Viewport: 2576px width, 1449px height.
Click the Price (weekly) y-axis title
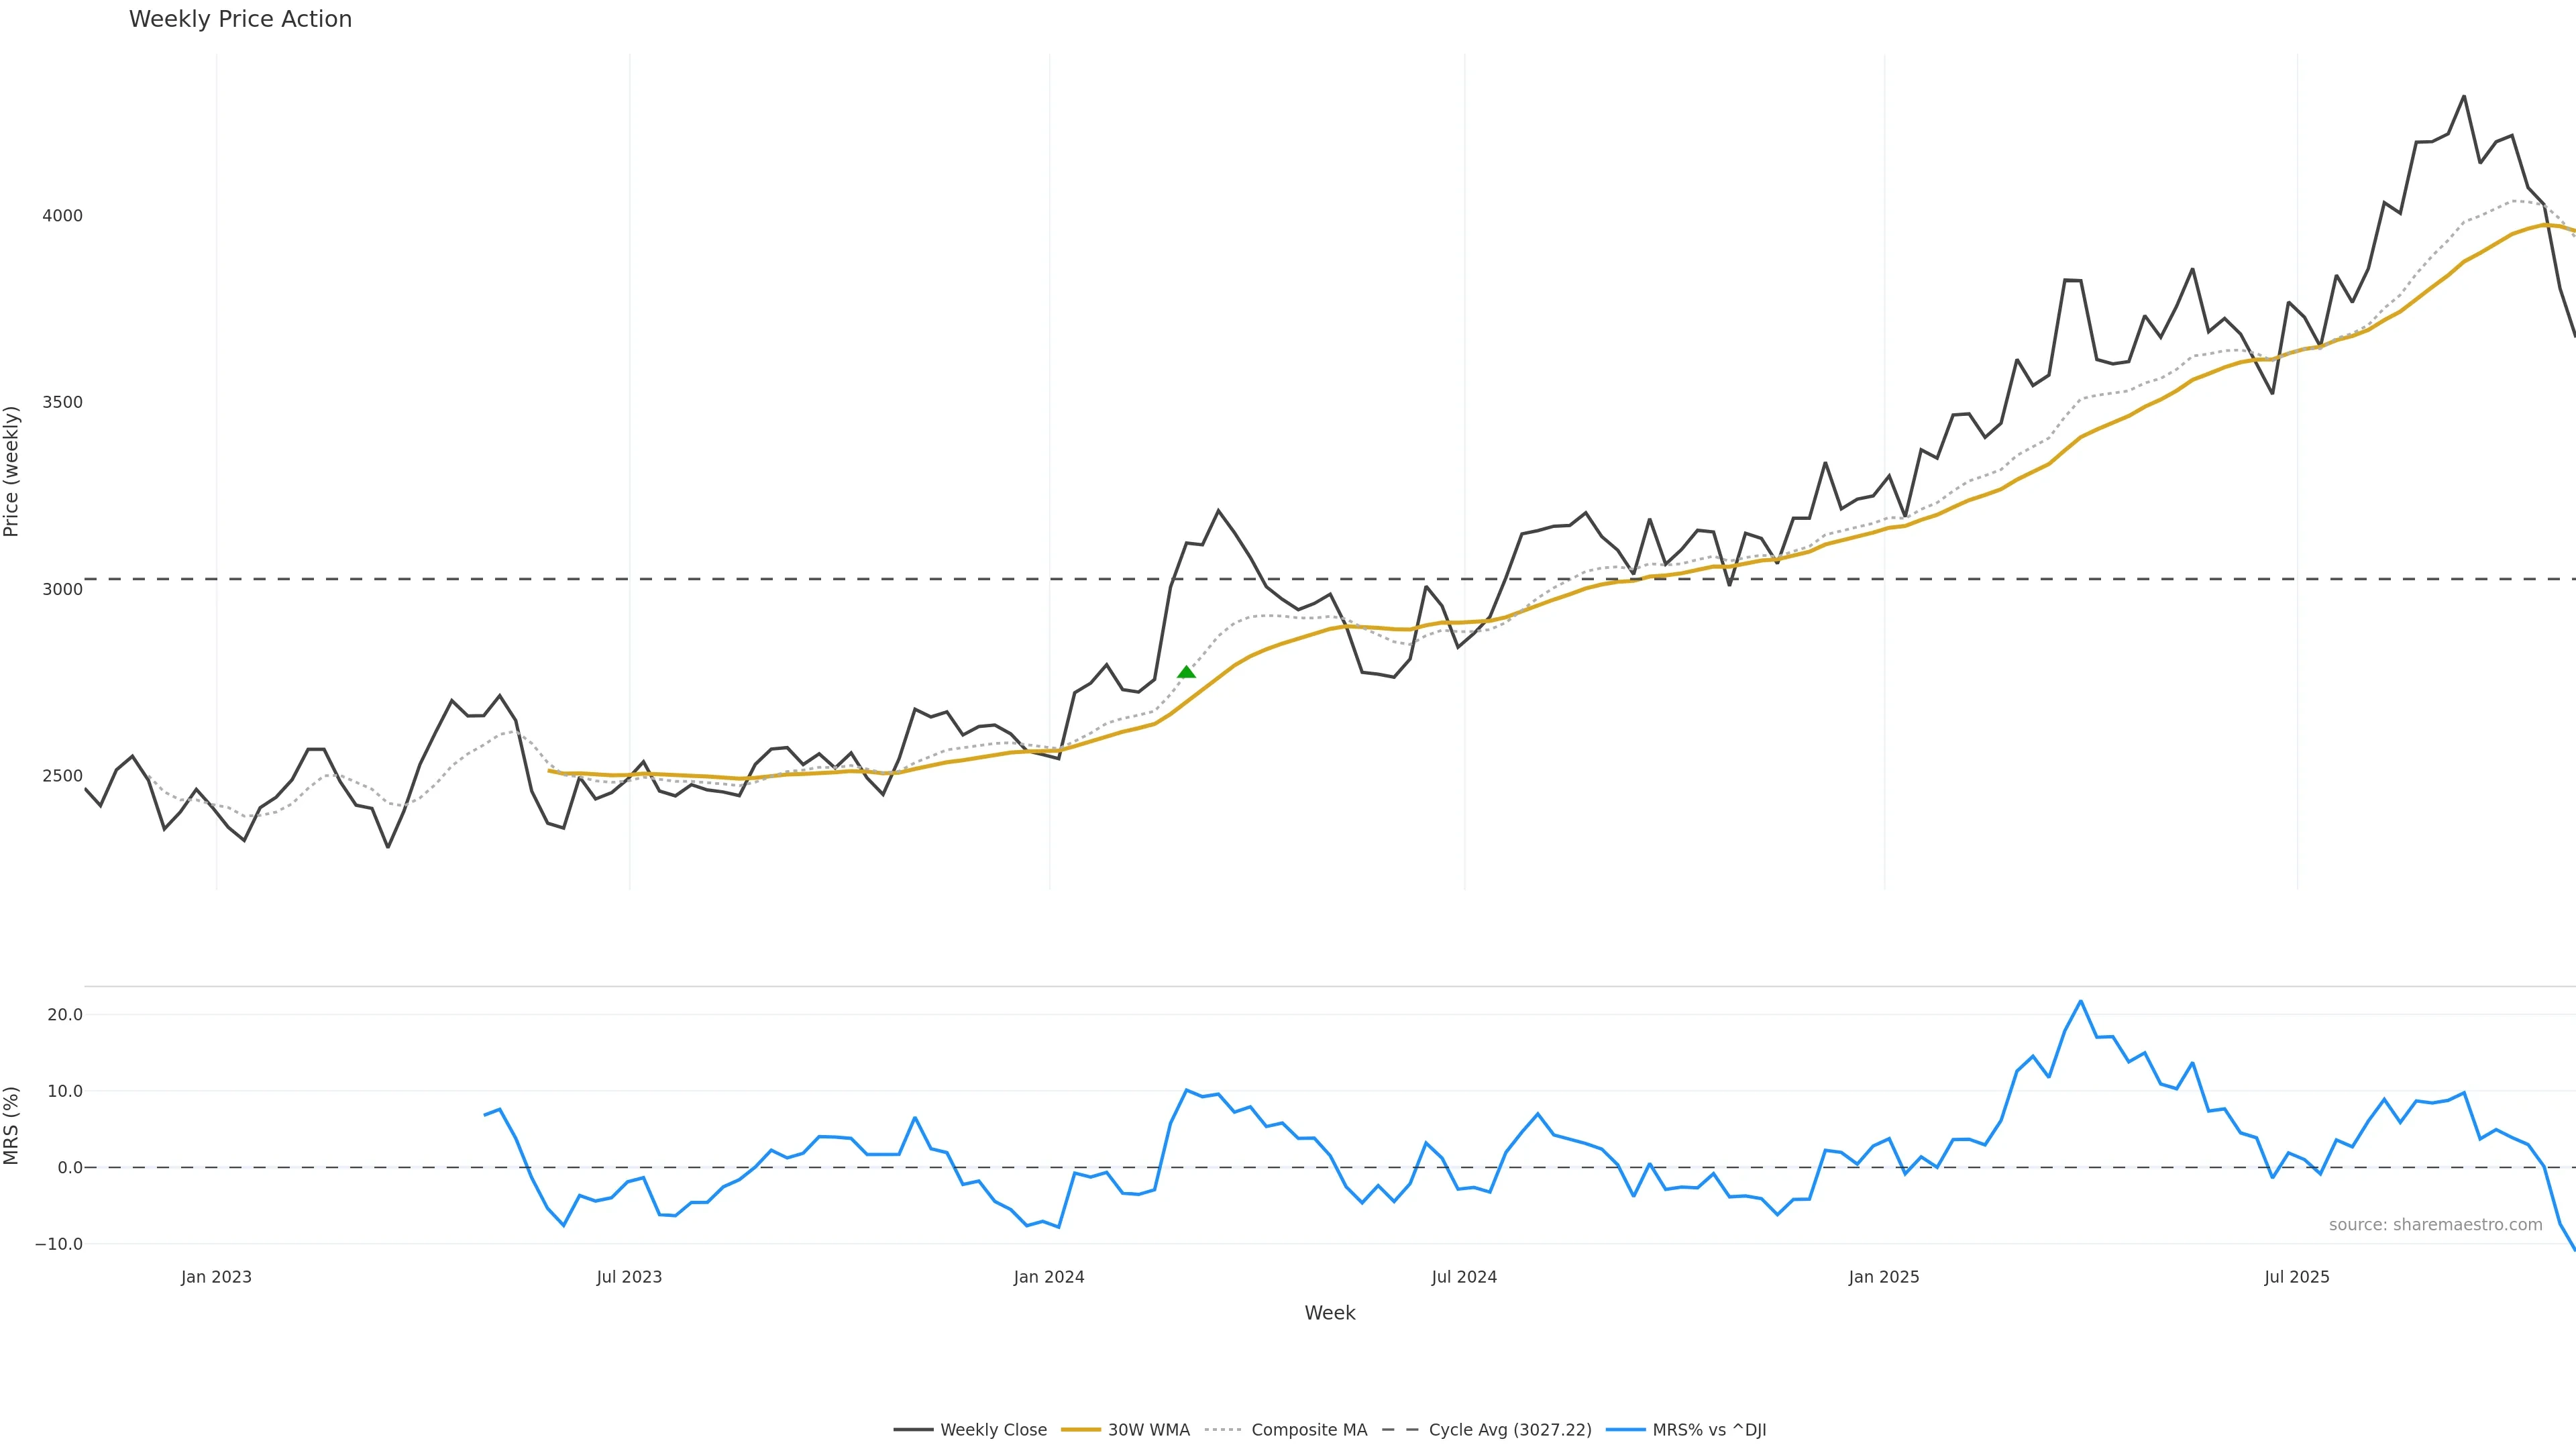[x=12, y=471]
